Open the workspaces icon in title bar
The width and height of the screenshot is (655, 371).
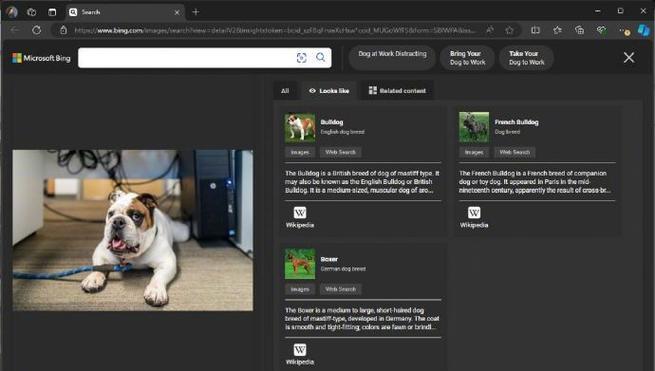pyautogui.click(x=32, y=12)
